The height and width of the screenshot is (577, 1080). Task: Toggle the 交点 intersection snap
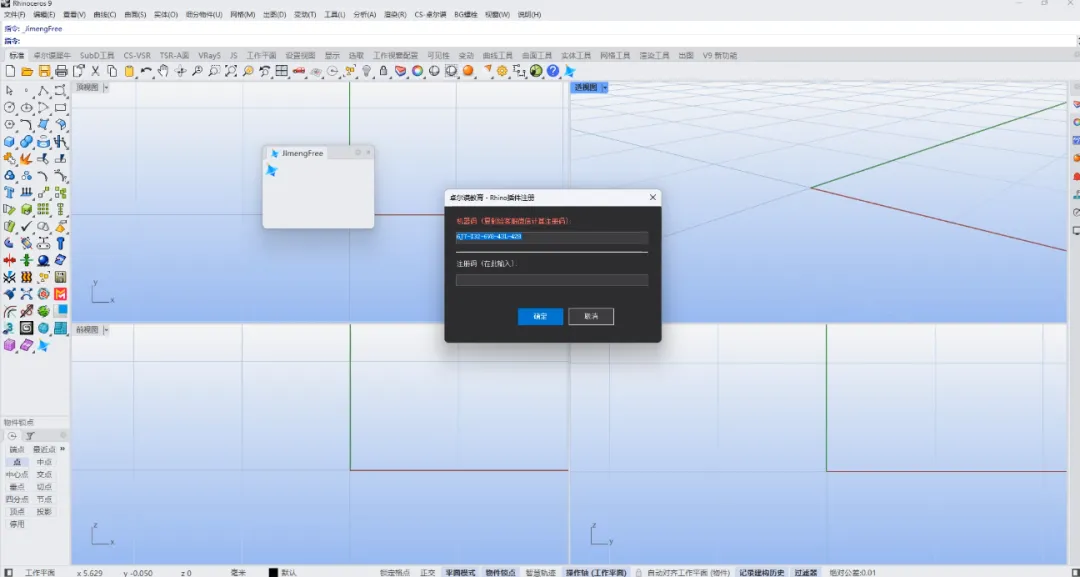[44, 474]
